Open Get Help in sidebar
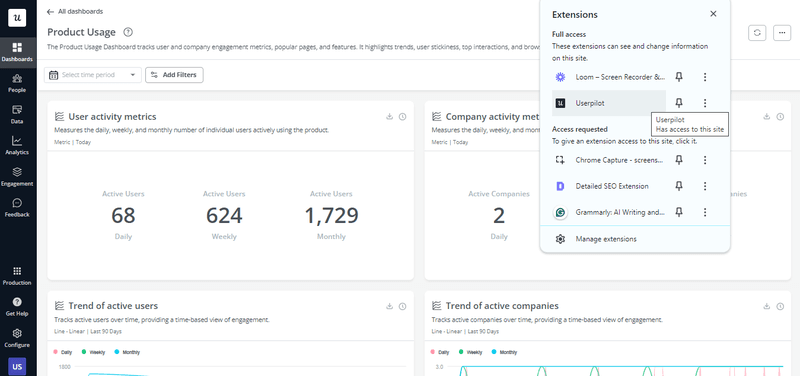 17,307
